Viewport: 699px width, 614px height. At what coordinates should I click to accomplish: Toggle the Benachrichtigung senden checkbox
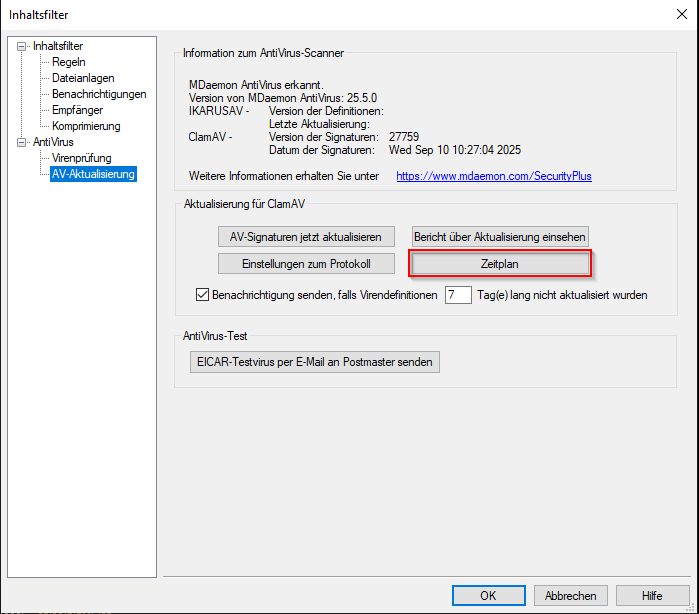click(x=202, y=295)
